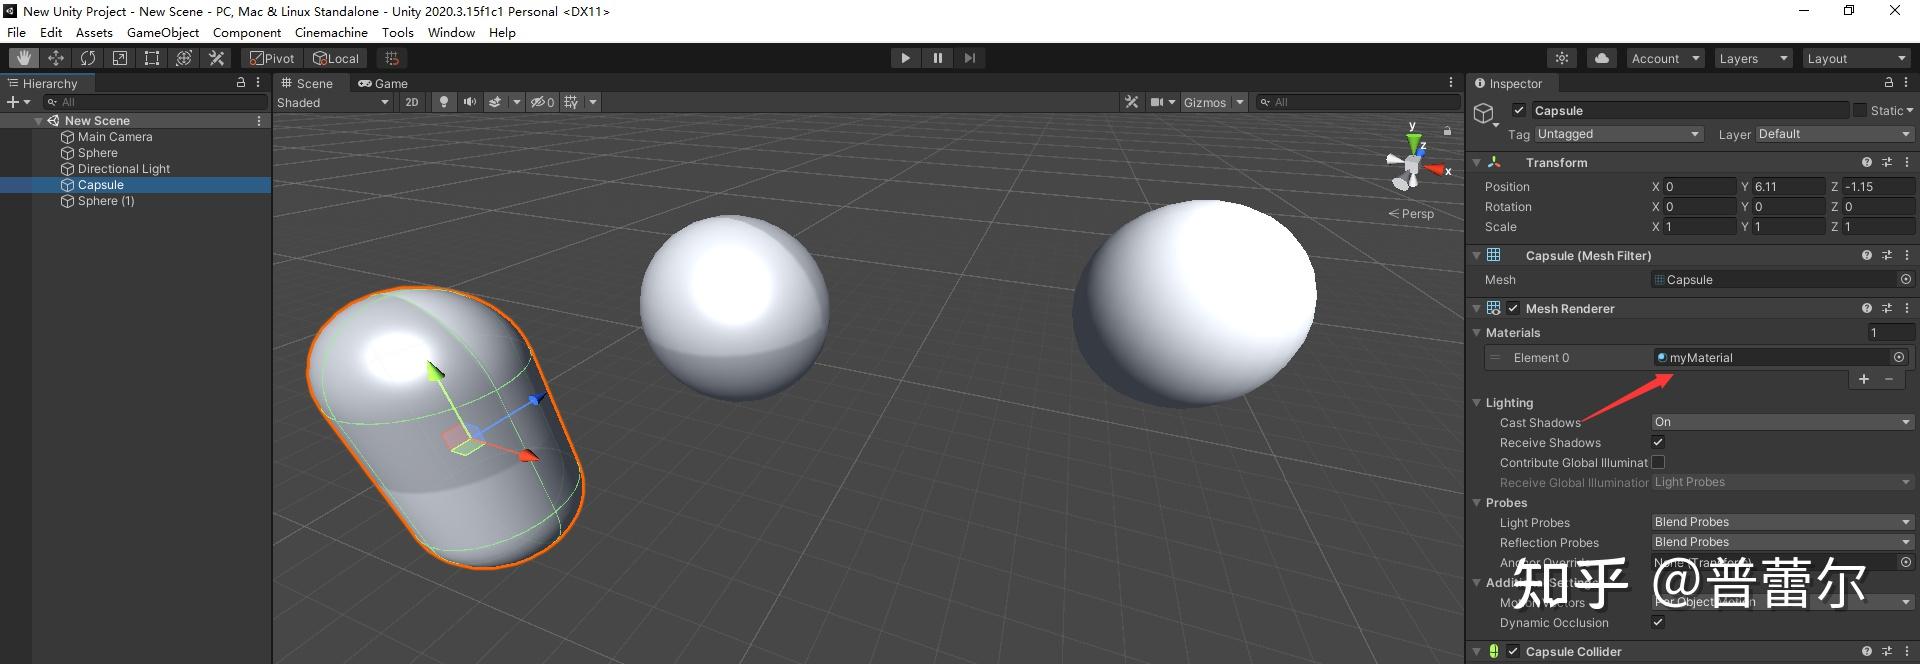Collapse the Materials section
Image resolution: width=1920 pixels, height=664 pixels.
click(x=1476, y=333)
